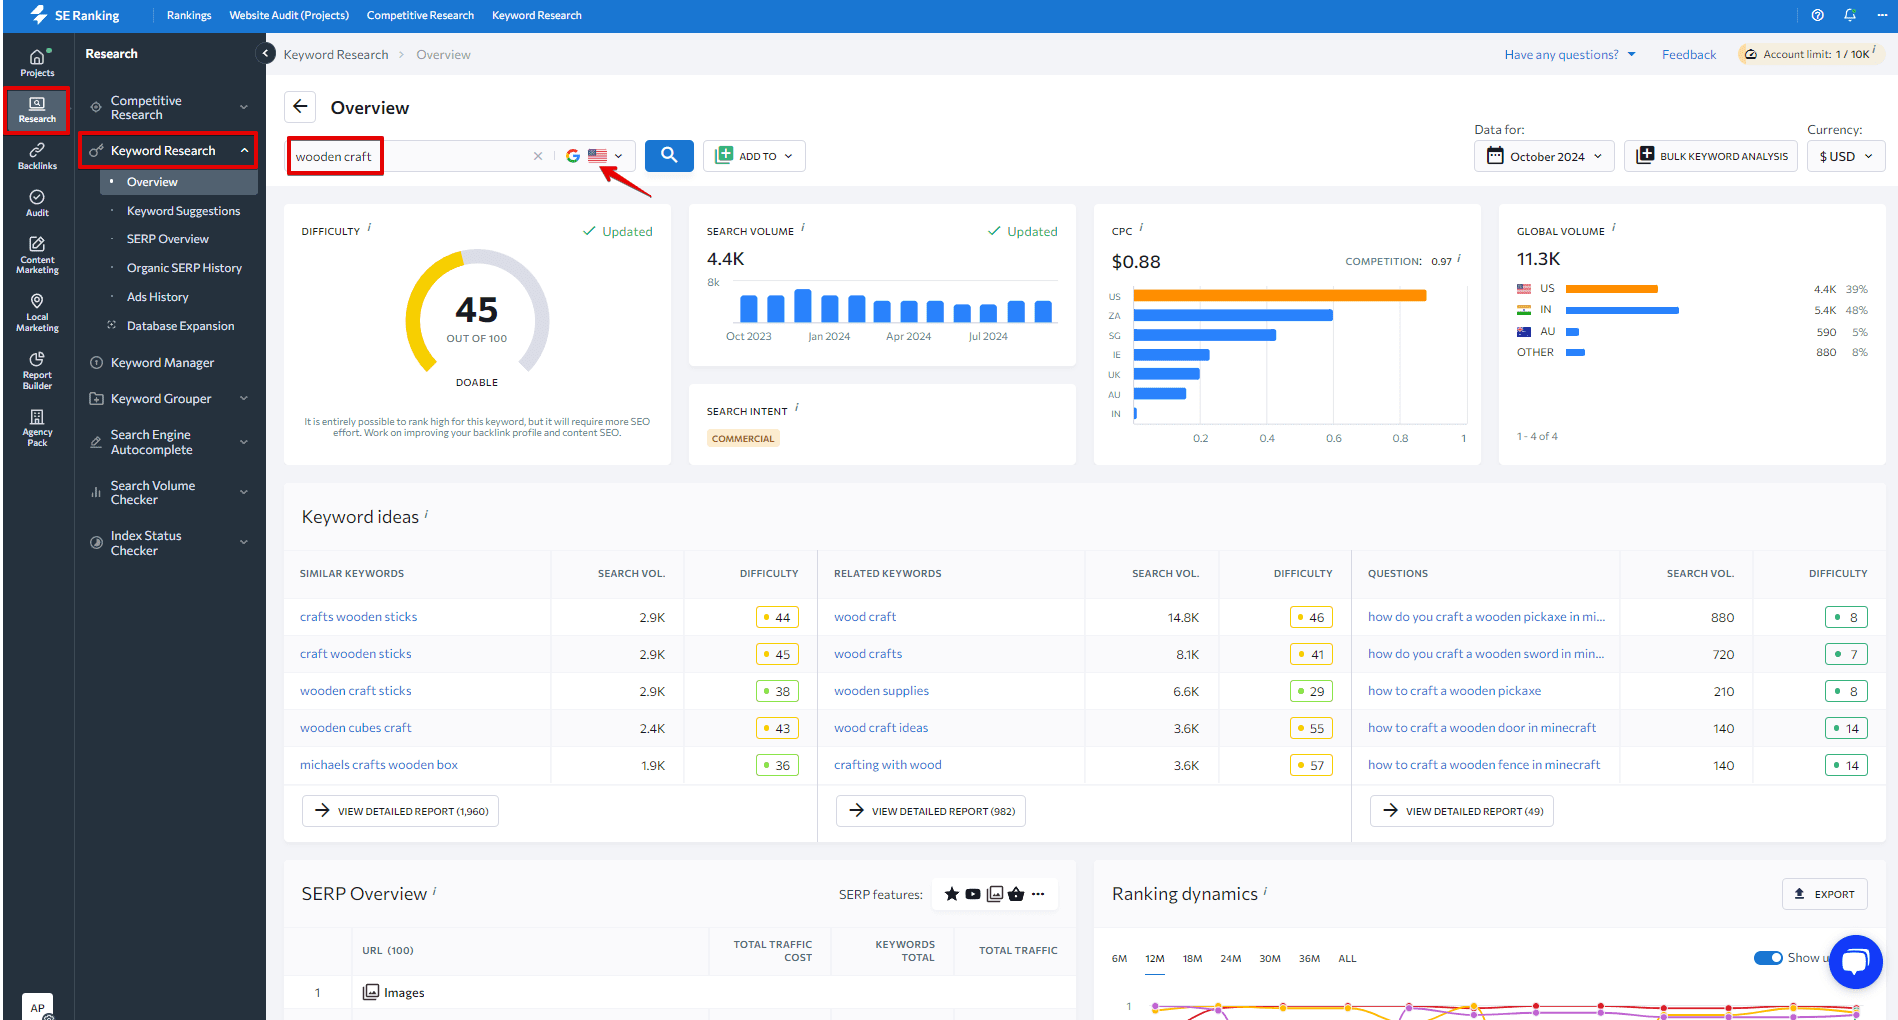Select SERP Overview in sidebar
The image size is (1898, 1020).
pyautogui.click(x=168, y=239)
